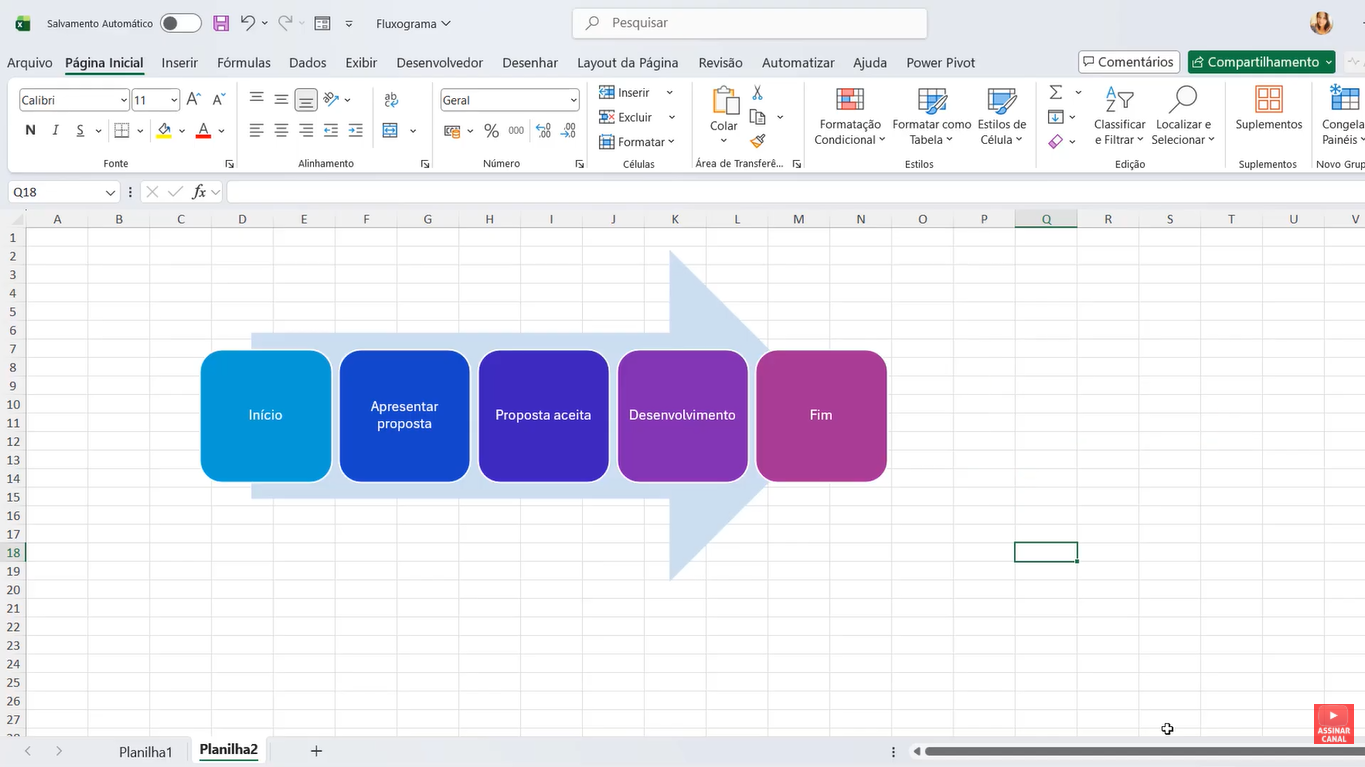
Task: Select the Planilha1 sheet tab
Action: coord(146,752)
